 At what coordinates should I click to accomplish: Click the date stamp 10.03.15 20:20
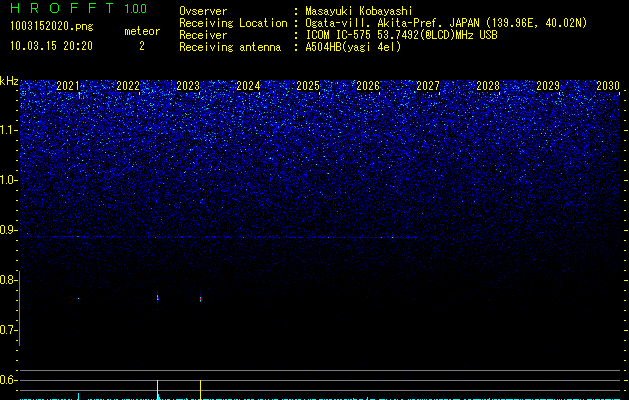point(51,46)
